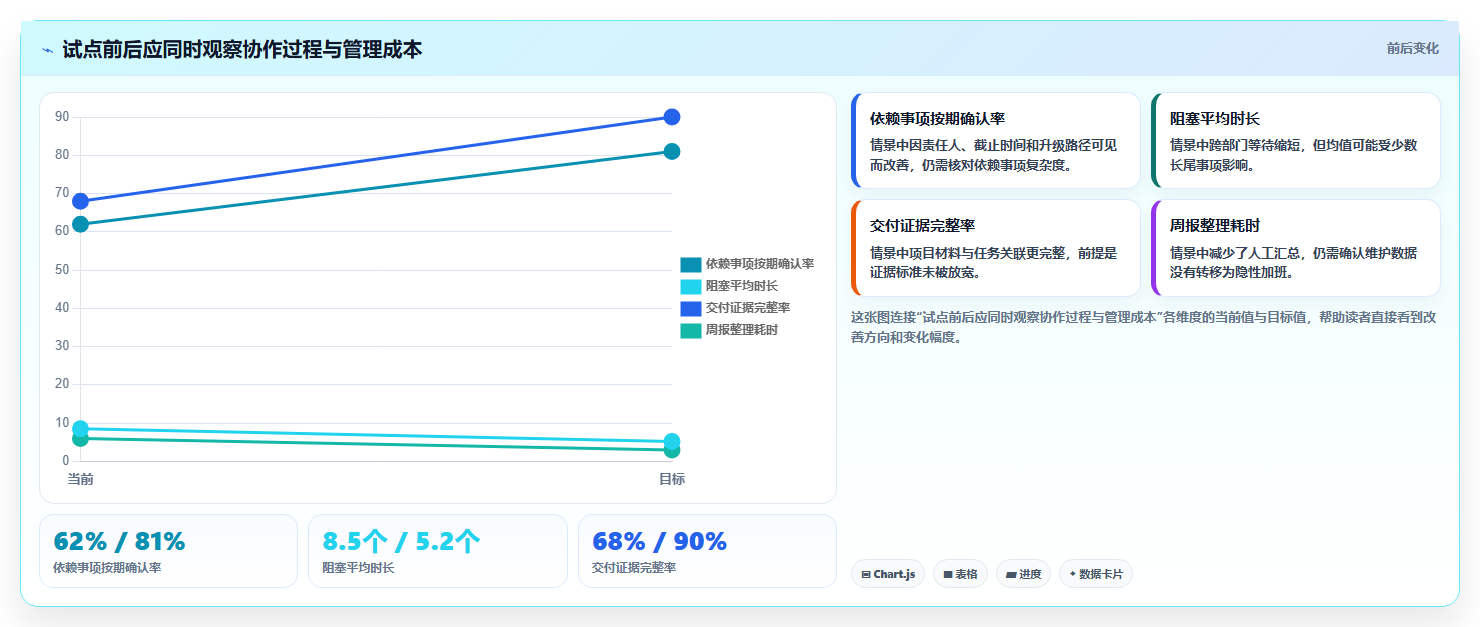Open the 交付证据完整率 description card
The height and width of the screenshot is (627, 1480).
996,248
